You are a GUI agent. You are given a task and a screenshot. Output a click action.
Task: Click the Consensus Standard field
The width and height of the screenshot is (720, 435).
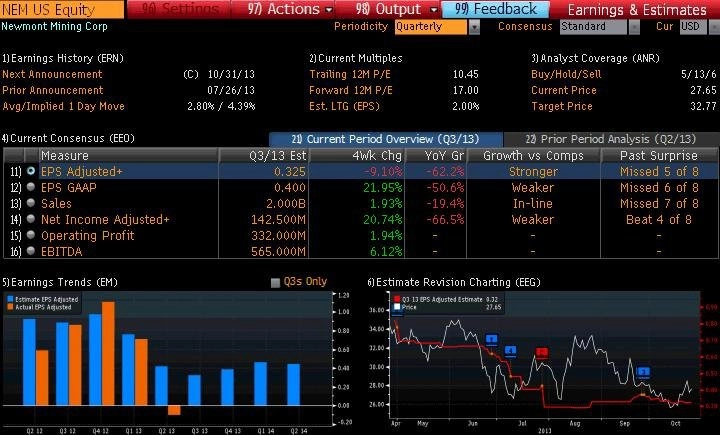tap(593, 27)
